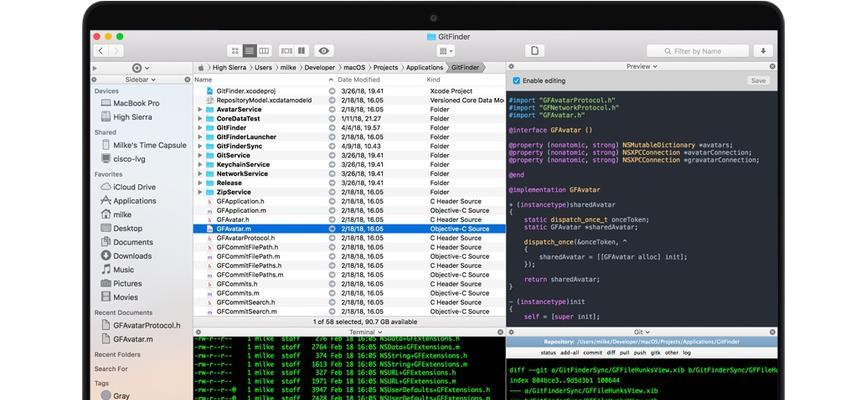Go forward with the right arrow button
This screenshot has width=866, height=400.
pyautogui.click(x=115, y=51)
